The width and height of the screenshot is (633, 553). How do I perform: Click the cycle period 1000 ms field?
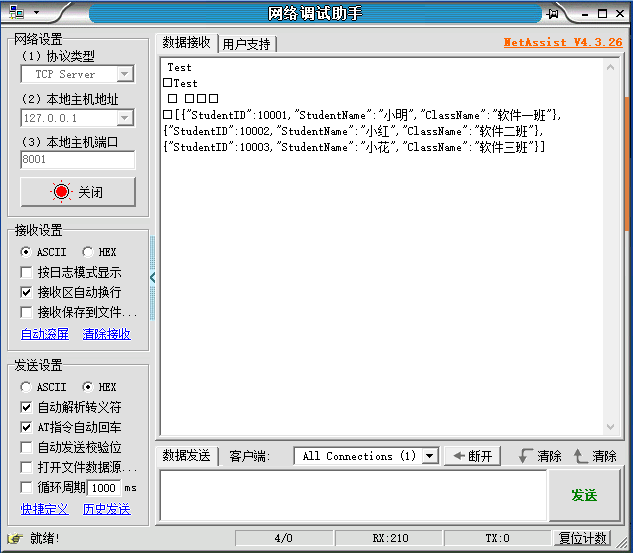(x=104, y=488)
